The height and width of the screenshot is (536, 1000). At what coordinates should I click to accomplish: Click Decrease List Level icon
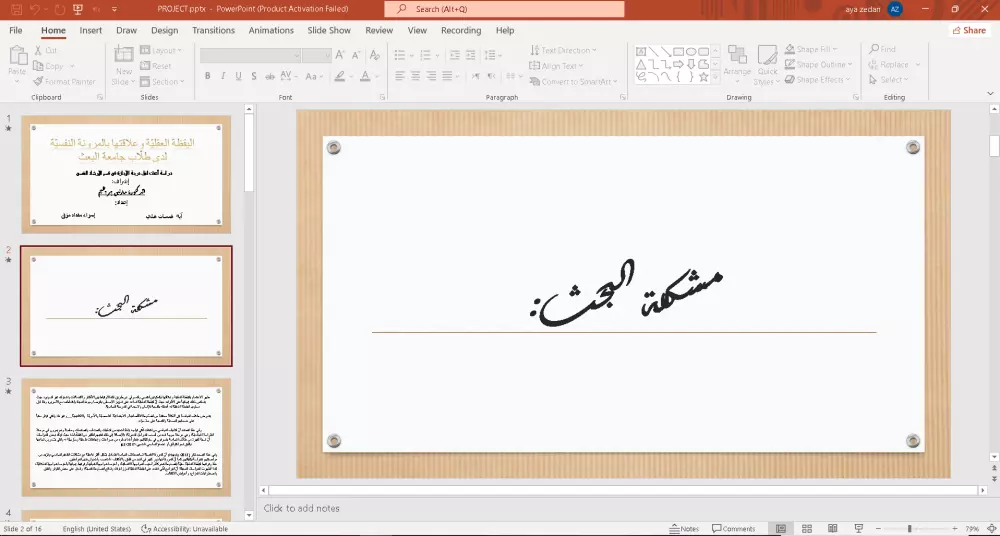coord(455,56)
